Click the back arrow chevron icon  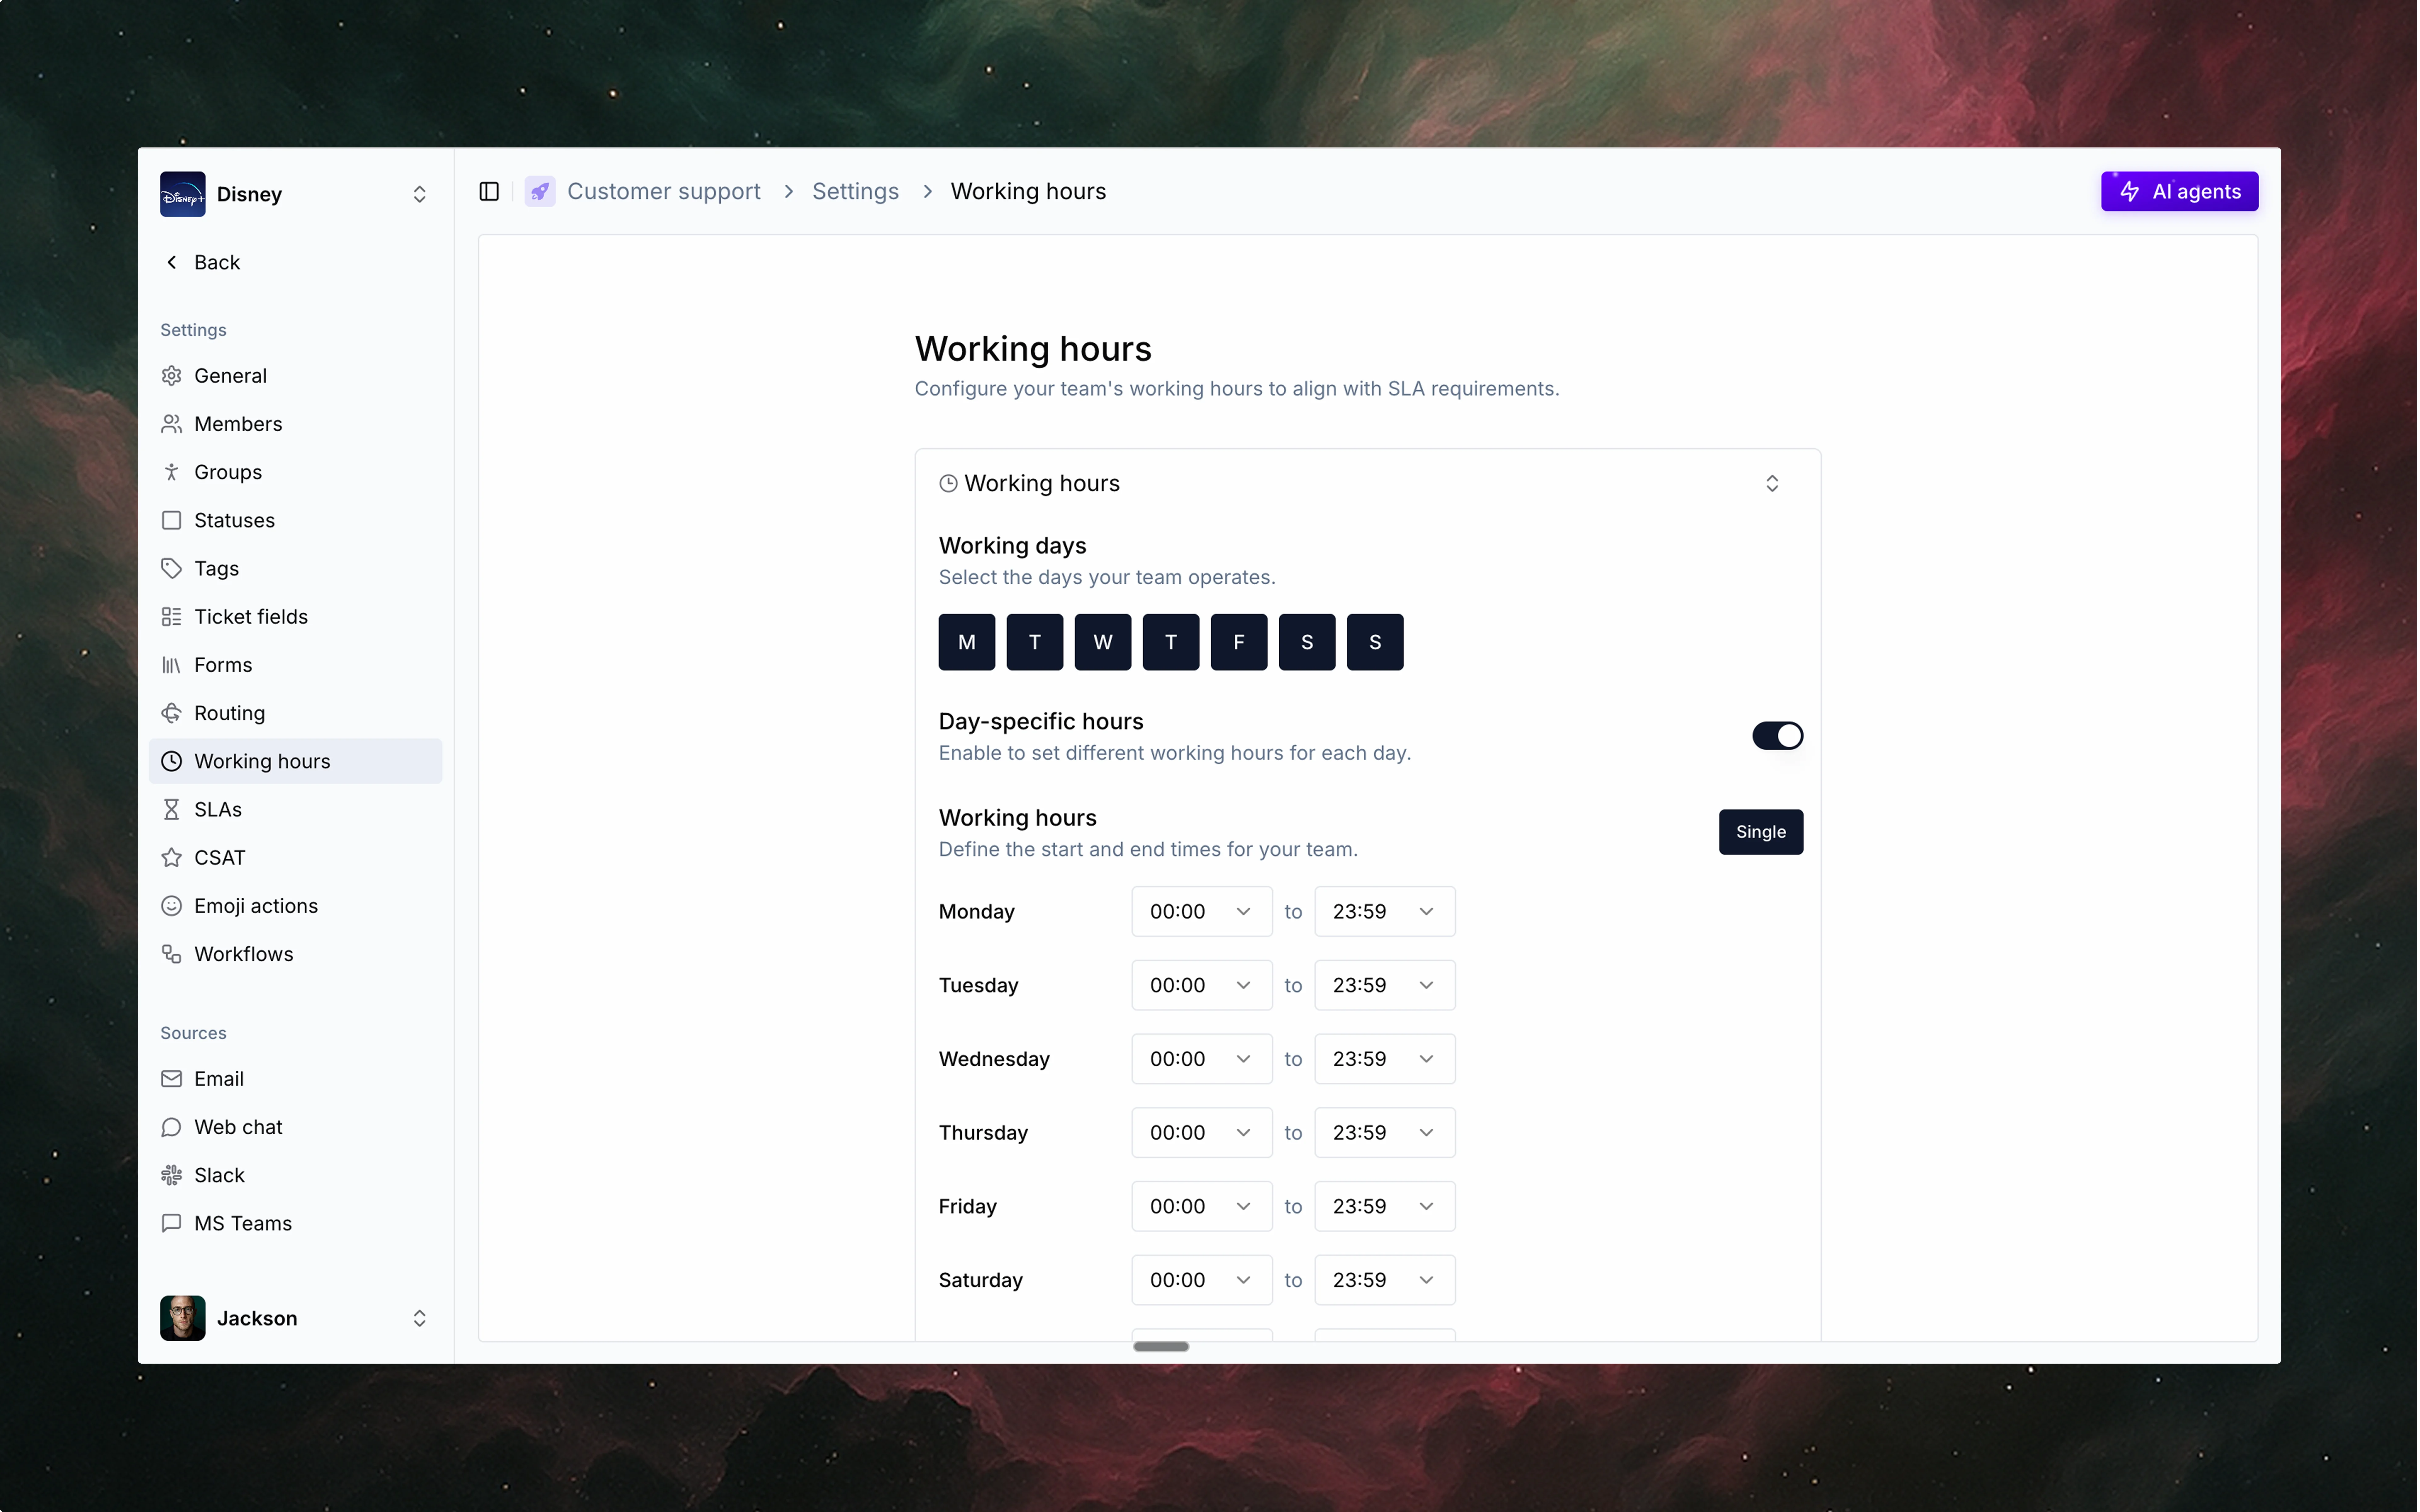tap(172, 262)
